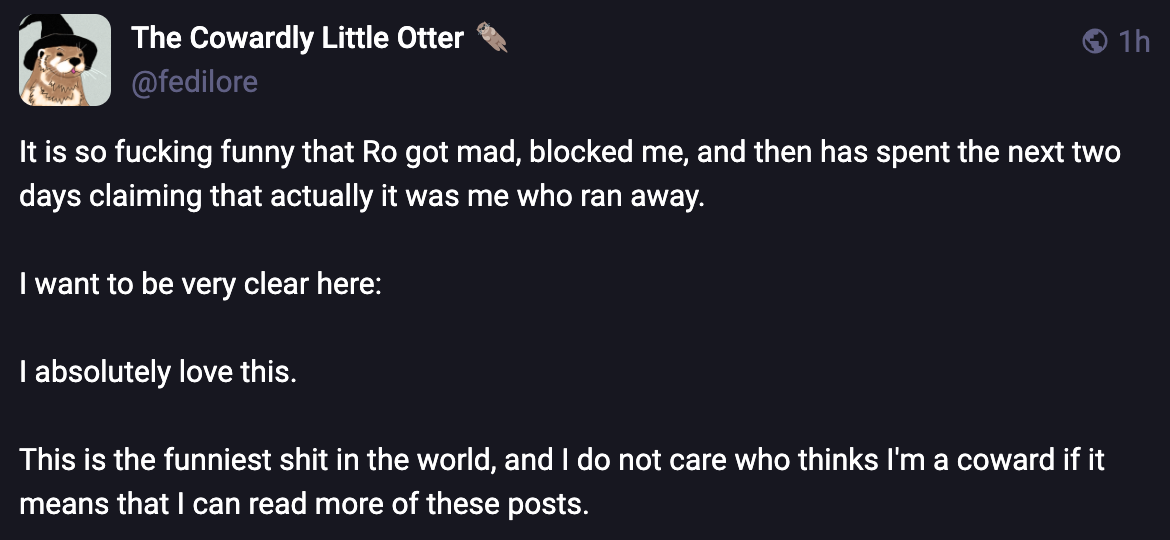Click the line "I absolutely love this."

[158, 372]
